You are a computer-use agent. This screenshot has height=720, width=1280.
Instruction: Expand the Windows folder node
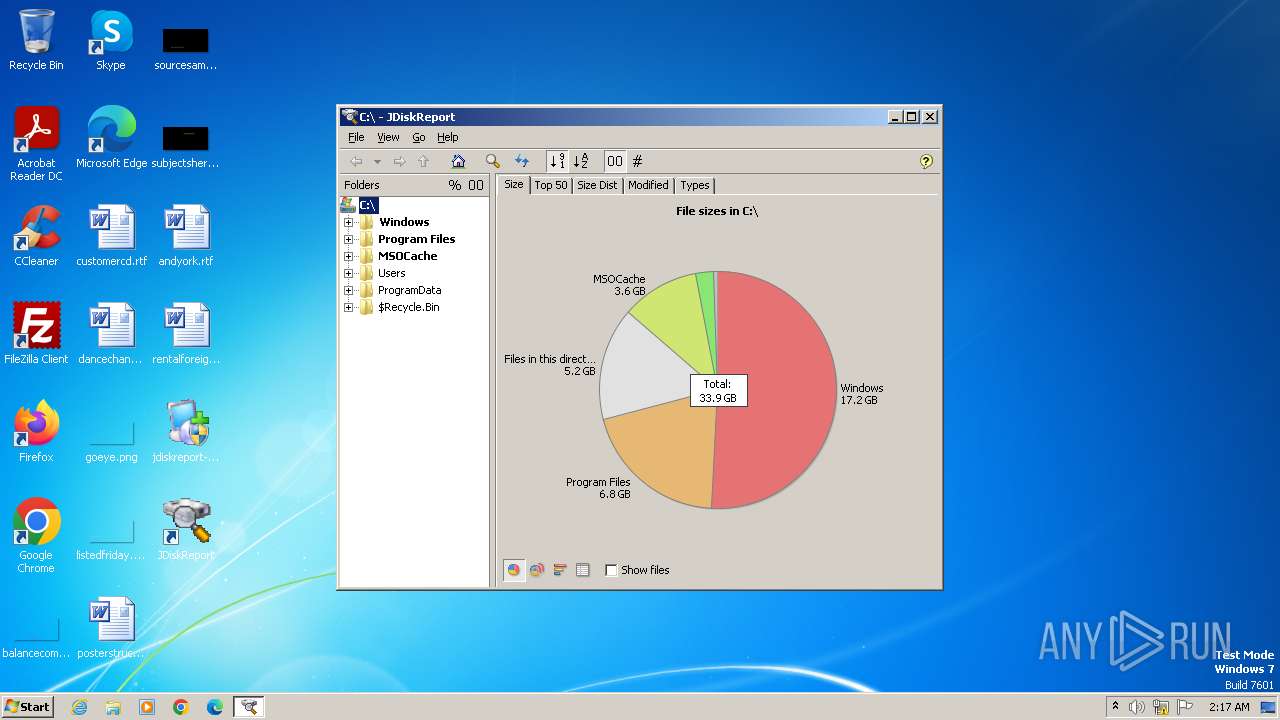pos(349,222)
